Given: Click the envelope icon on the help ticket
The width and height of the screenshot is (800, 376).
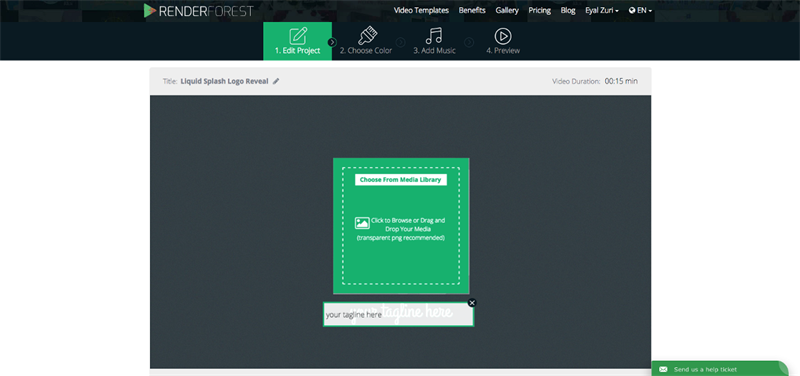Looking at the screenshot, I should [663, 369].
